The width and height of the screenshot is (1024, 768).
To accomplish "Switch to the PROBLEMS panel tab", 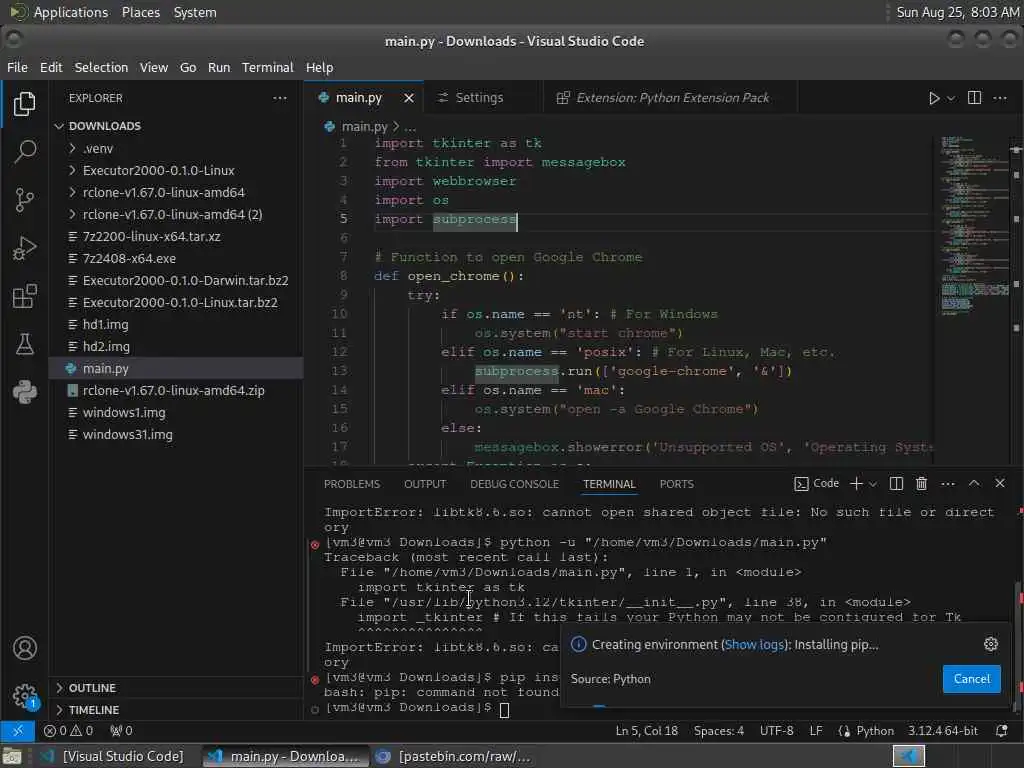I will coord(352,484).
